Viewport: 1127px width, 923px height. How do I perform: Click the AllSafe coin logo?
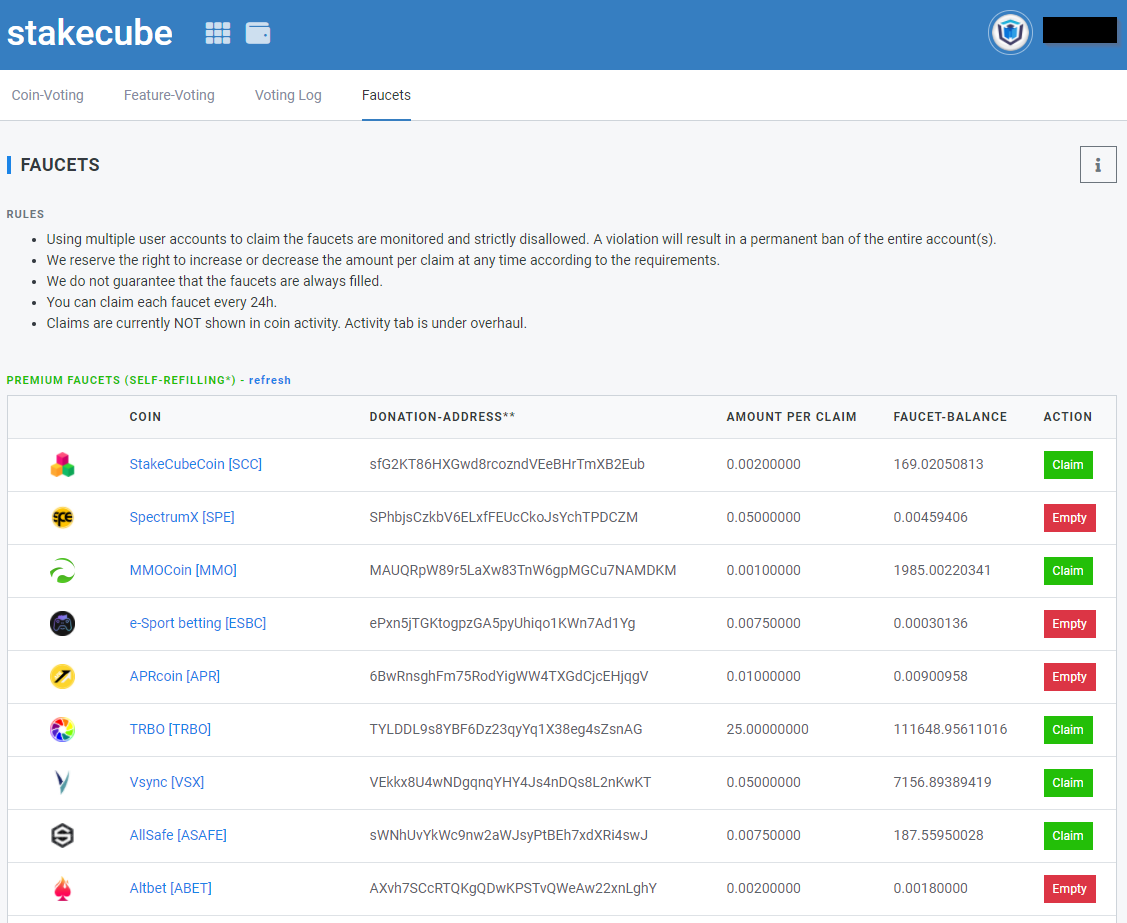(x=63, y=835)
